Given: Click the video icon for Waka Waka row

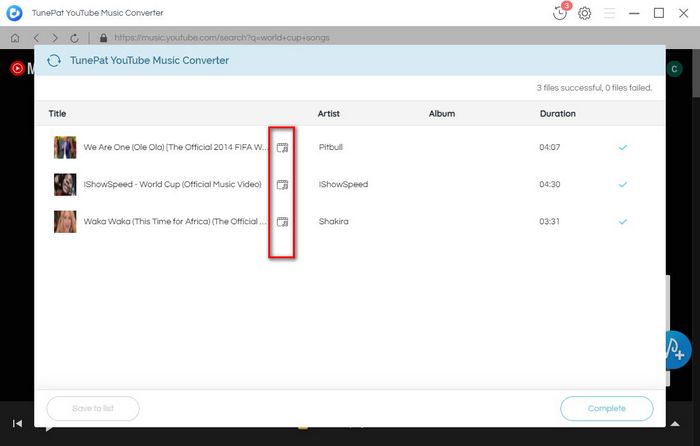Looking at the screenshot, I should [282, 221].
